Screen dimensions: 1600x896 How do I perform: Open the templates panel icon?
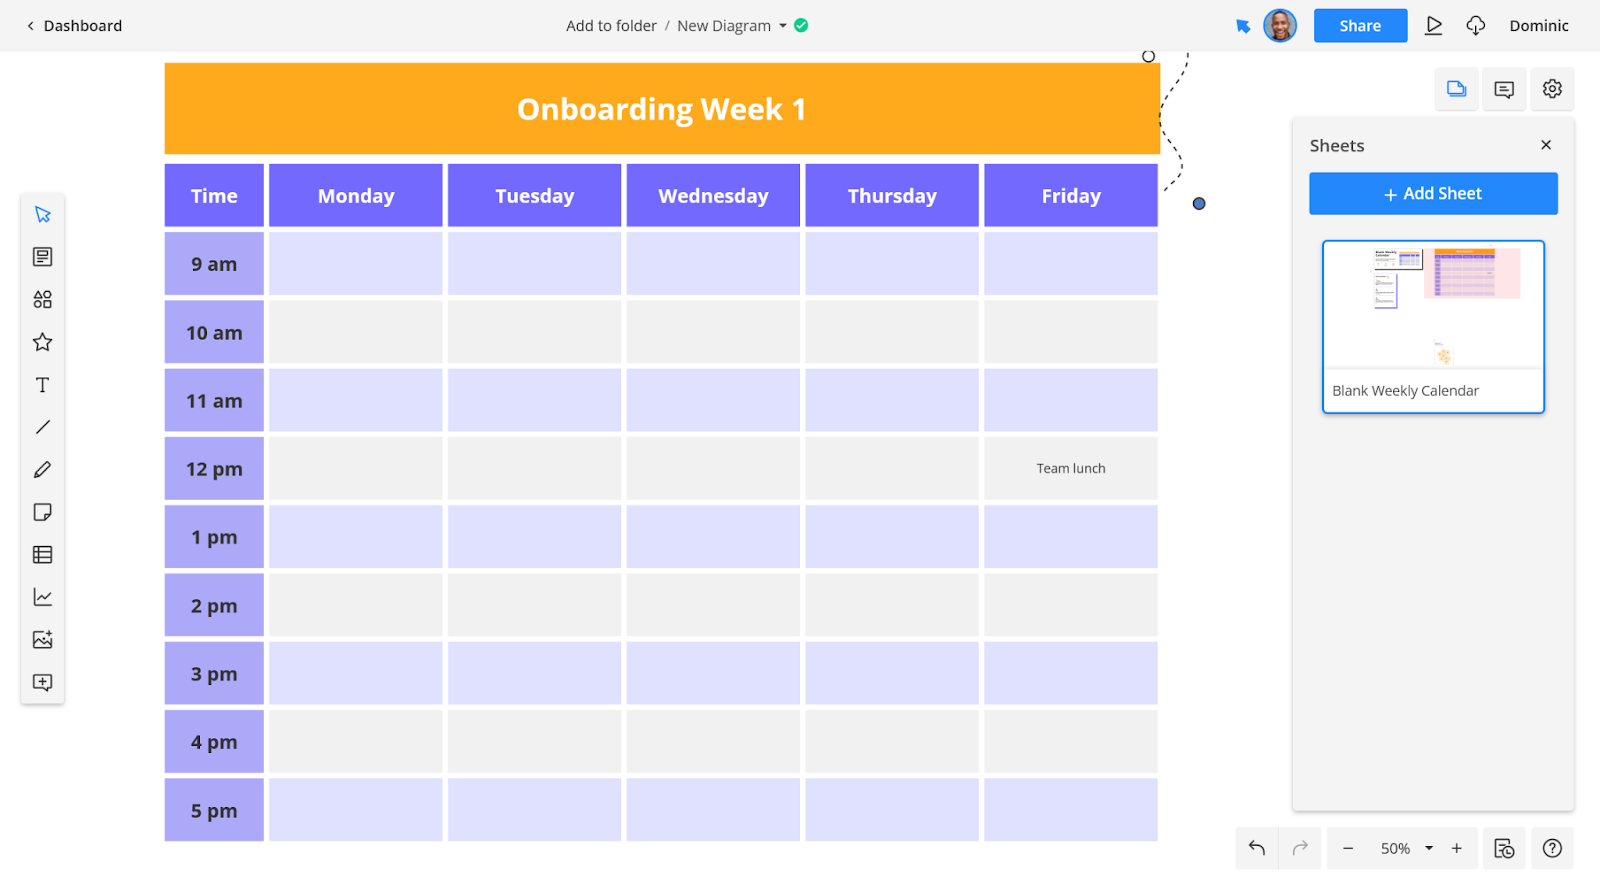42,257
